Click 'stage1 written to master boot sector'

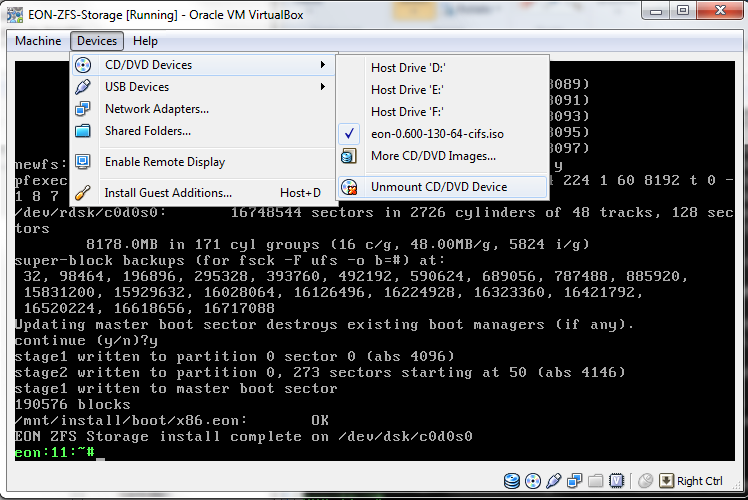tap(176, 388)
